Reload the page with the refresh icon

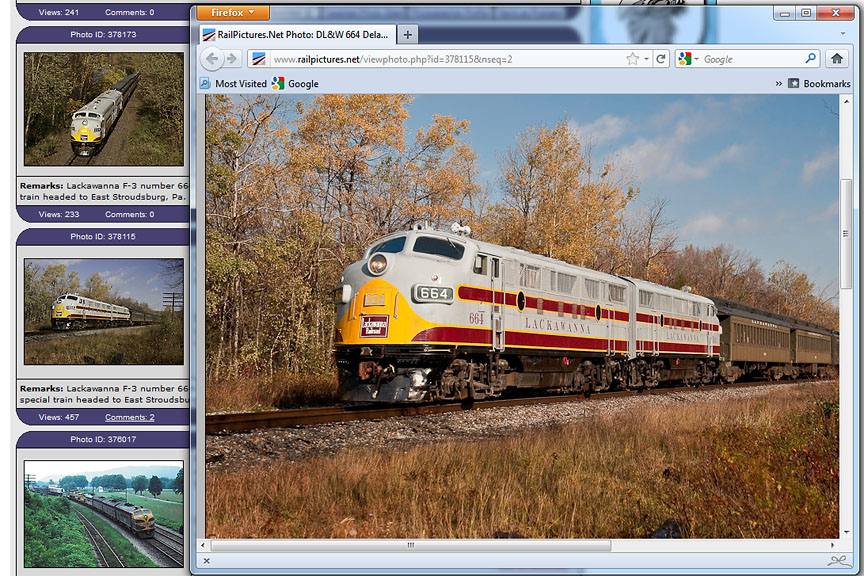[x=661, y=59]
